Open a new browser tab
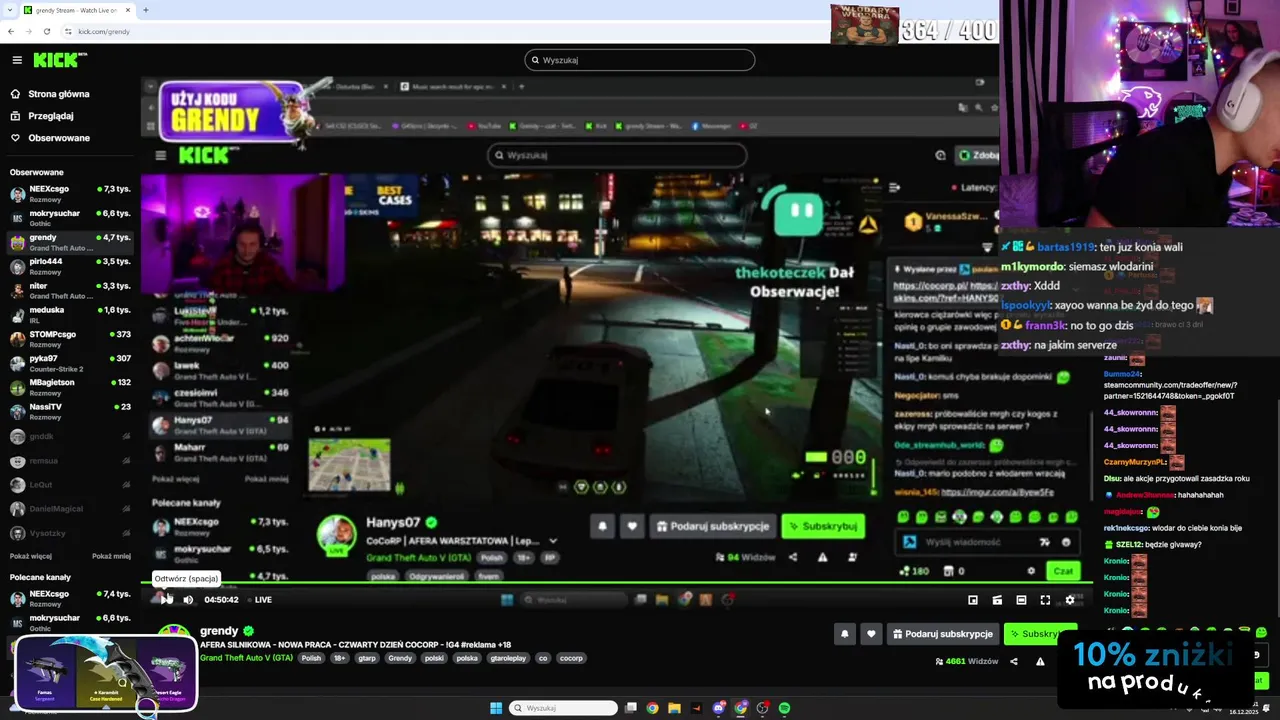Image resolution: width=1280 pixels, height=720 pixels. coord(146,10)
